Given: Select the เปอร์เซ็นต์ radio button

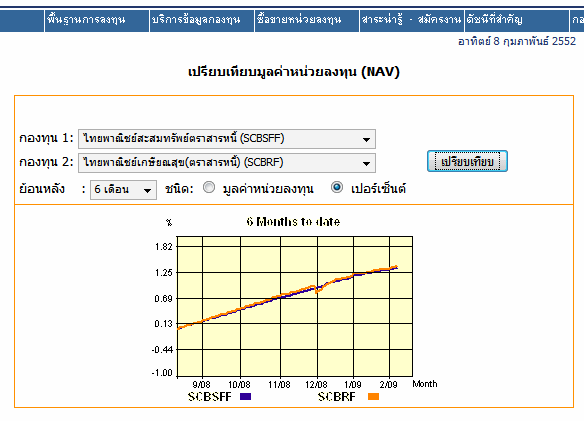Looking at the screenshot, I should [337, 187].
